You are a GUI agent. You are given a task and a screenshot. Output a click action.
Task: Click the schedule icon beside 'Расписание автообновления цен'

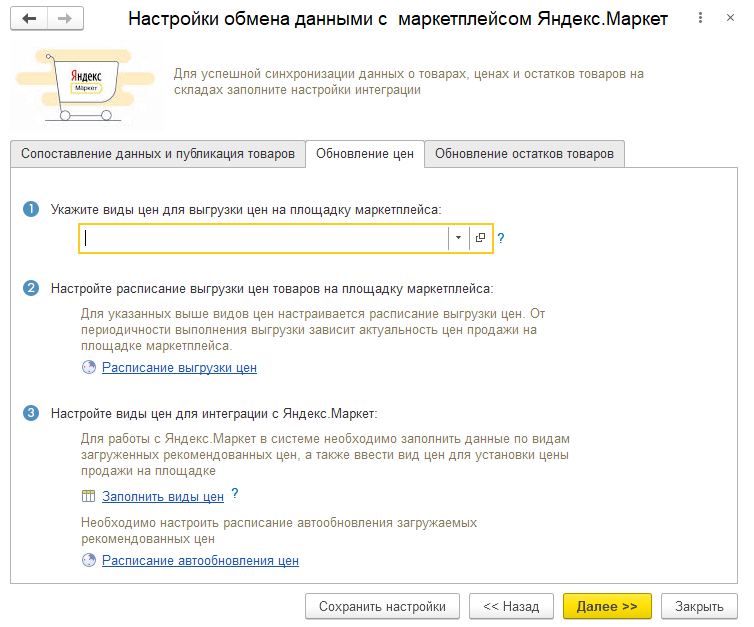[x=89, y=560]
